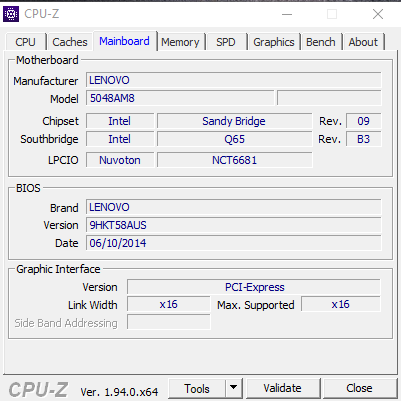This screenshot has width=401, height=401.
Task: Click the PCI-Express version value
Action: coord(254,287)
